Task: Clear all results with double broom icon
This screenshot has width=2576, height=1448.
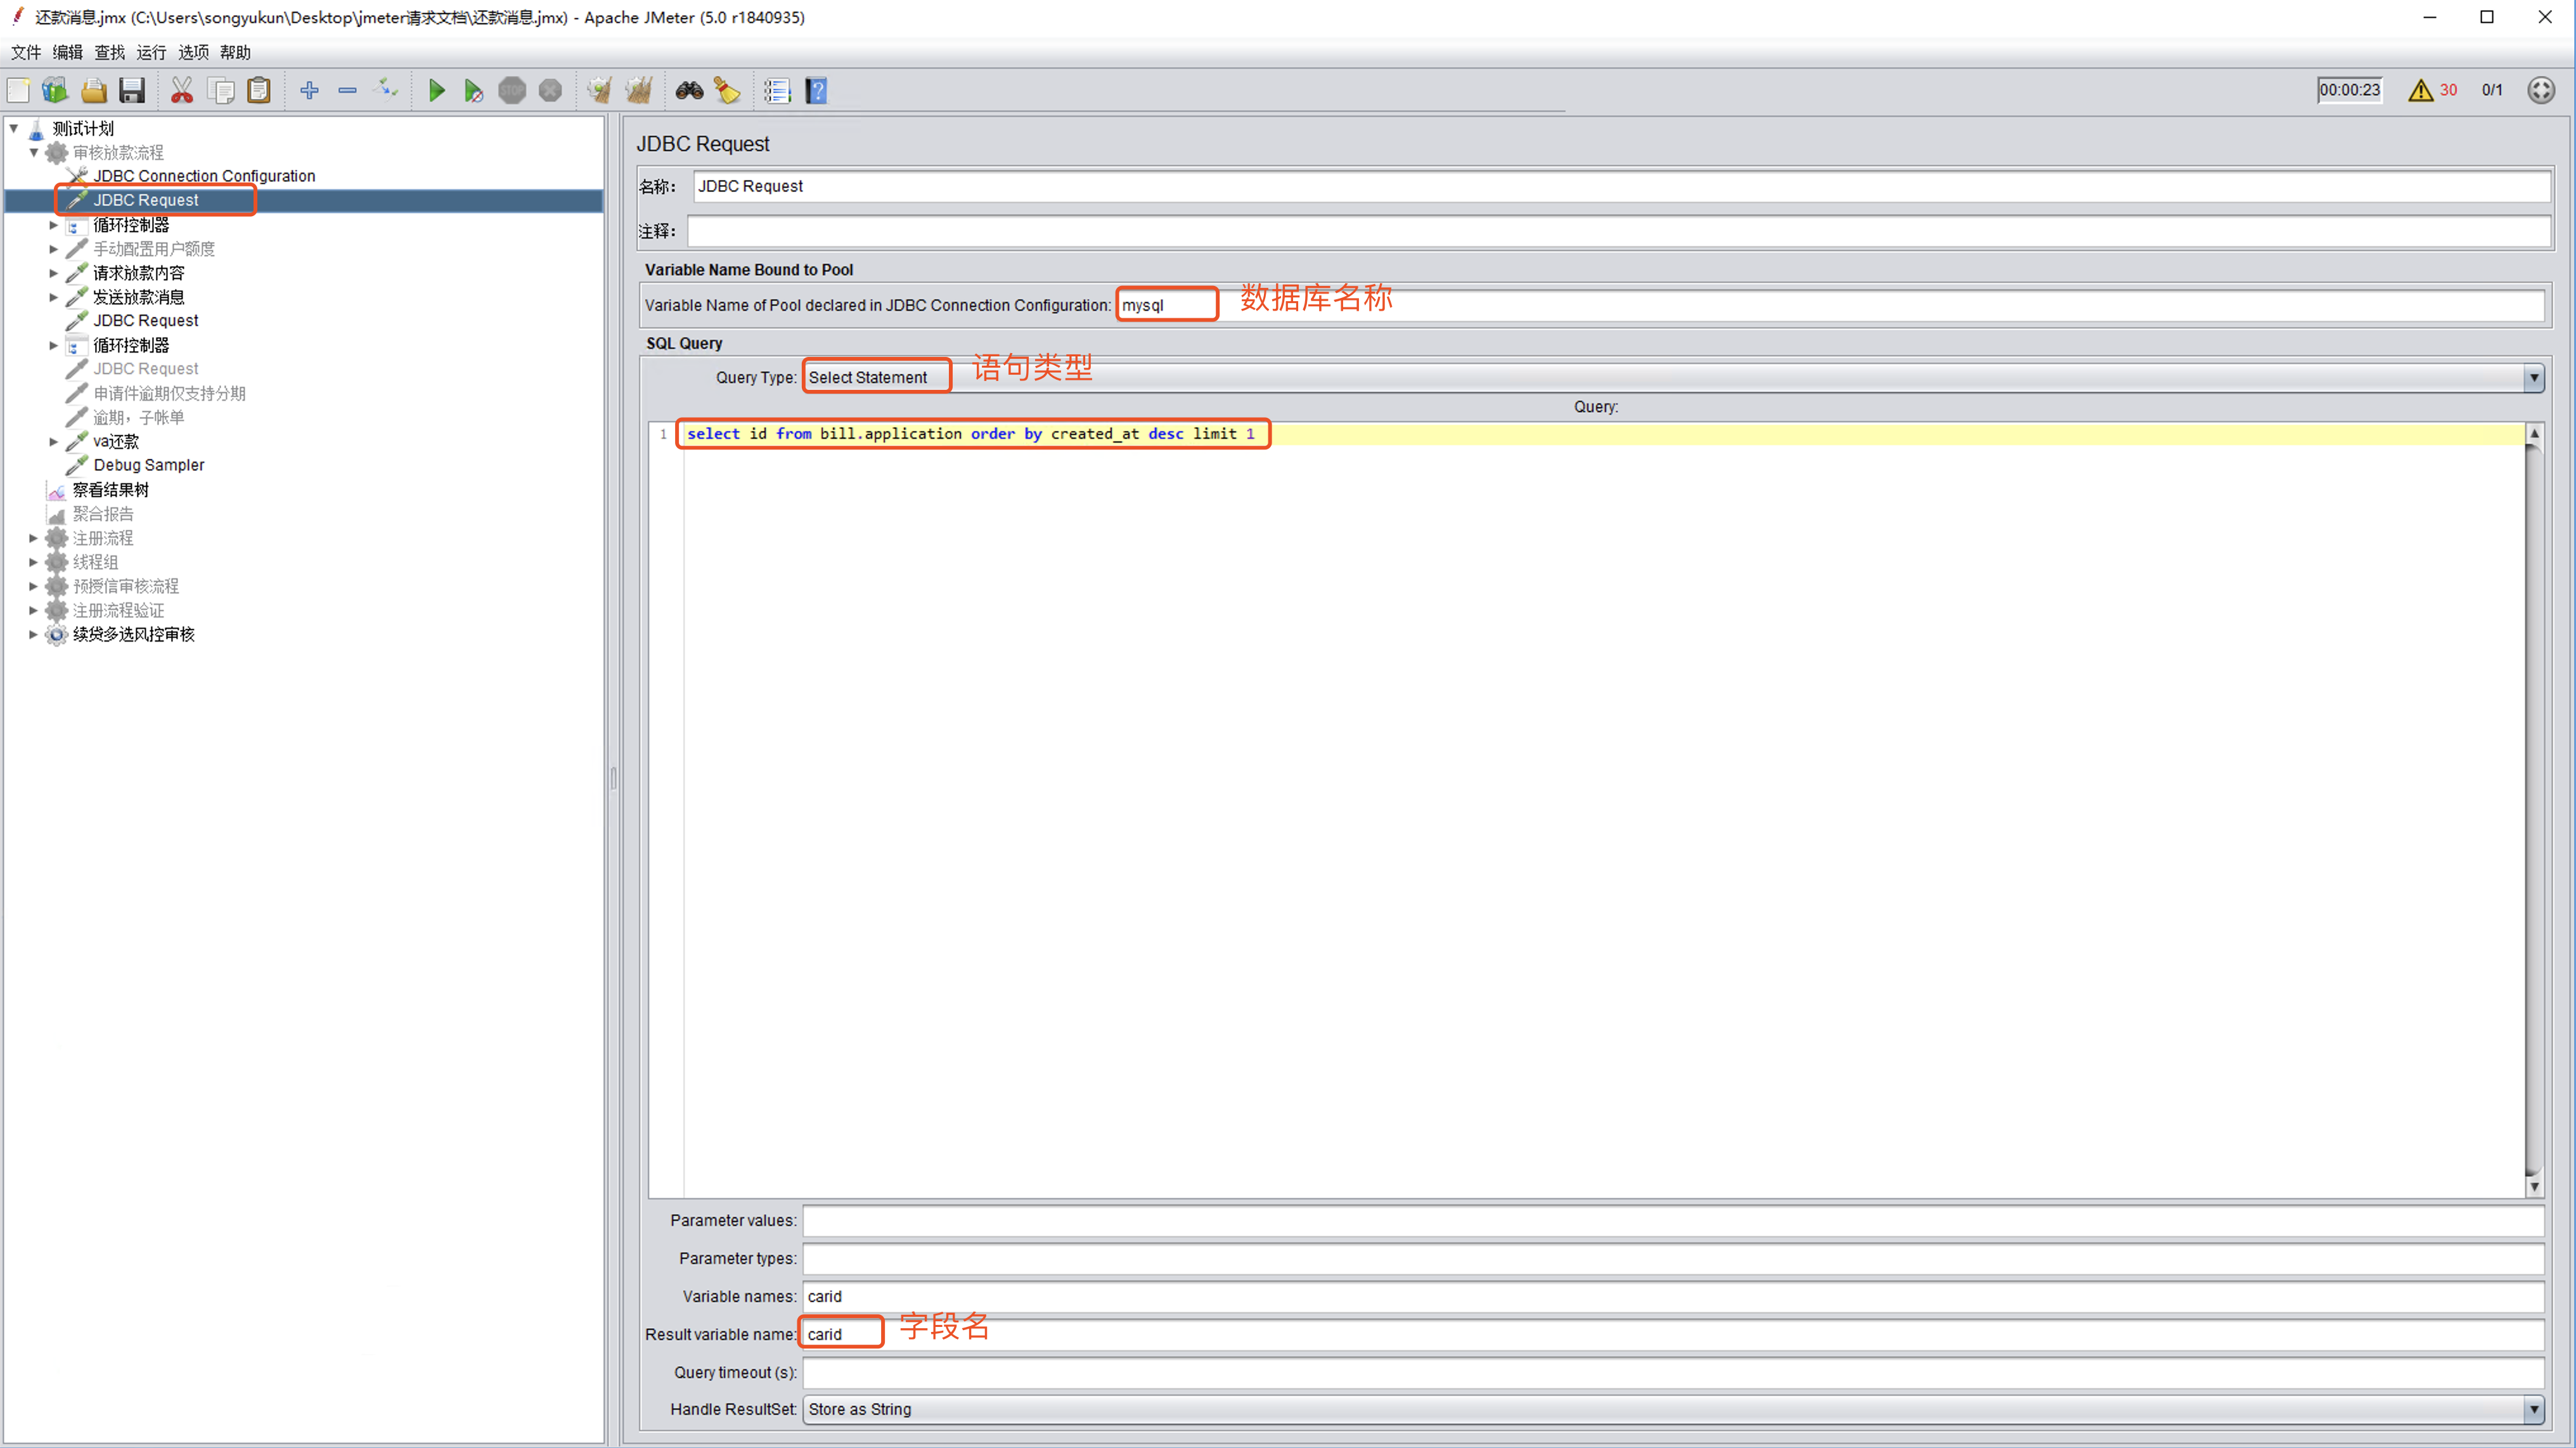Action: click(639, 91)
